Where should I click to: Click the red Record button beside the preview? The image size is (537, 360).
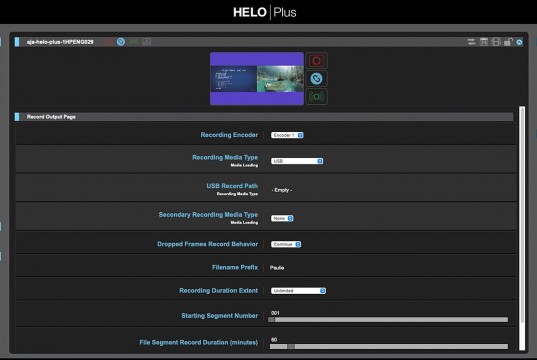click(316, 61)
